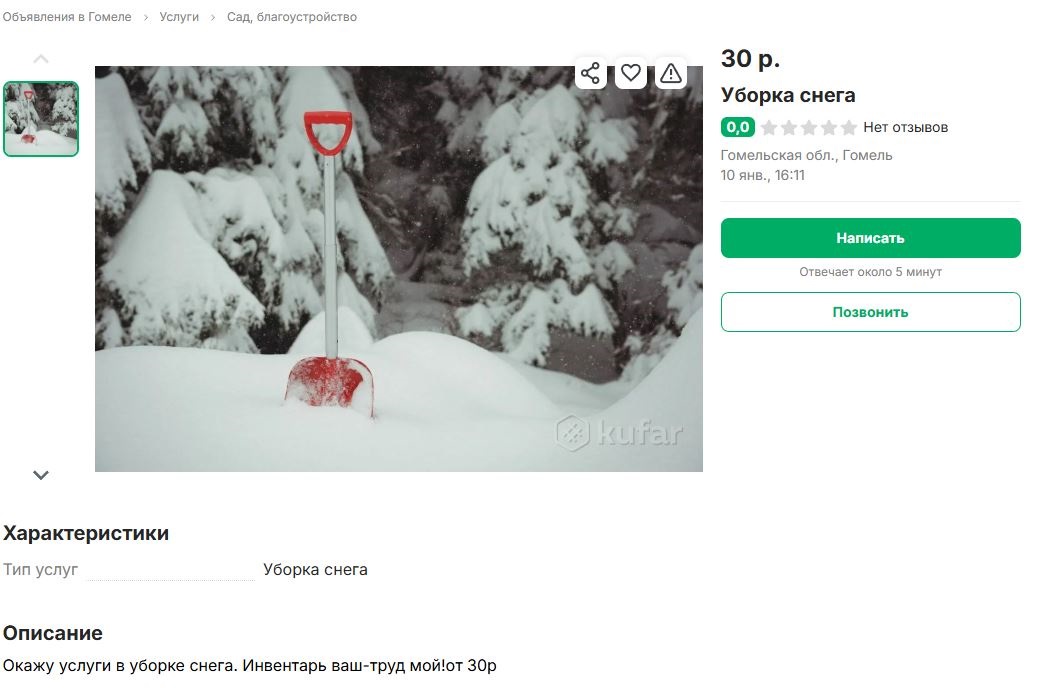
Task: Click the "Гомельская обл., Гомель" location text
Action: 806,155
